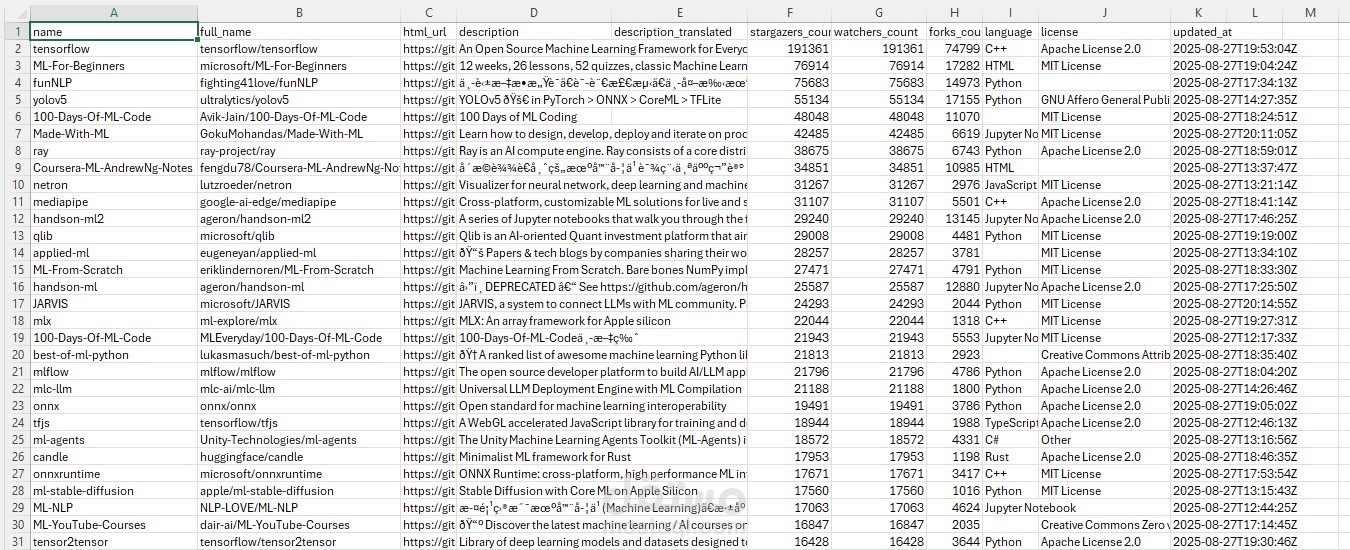
Task: Click the 'watchers_count' header cell
Action: [878, 32]
